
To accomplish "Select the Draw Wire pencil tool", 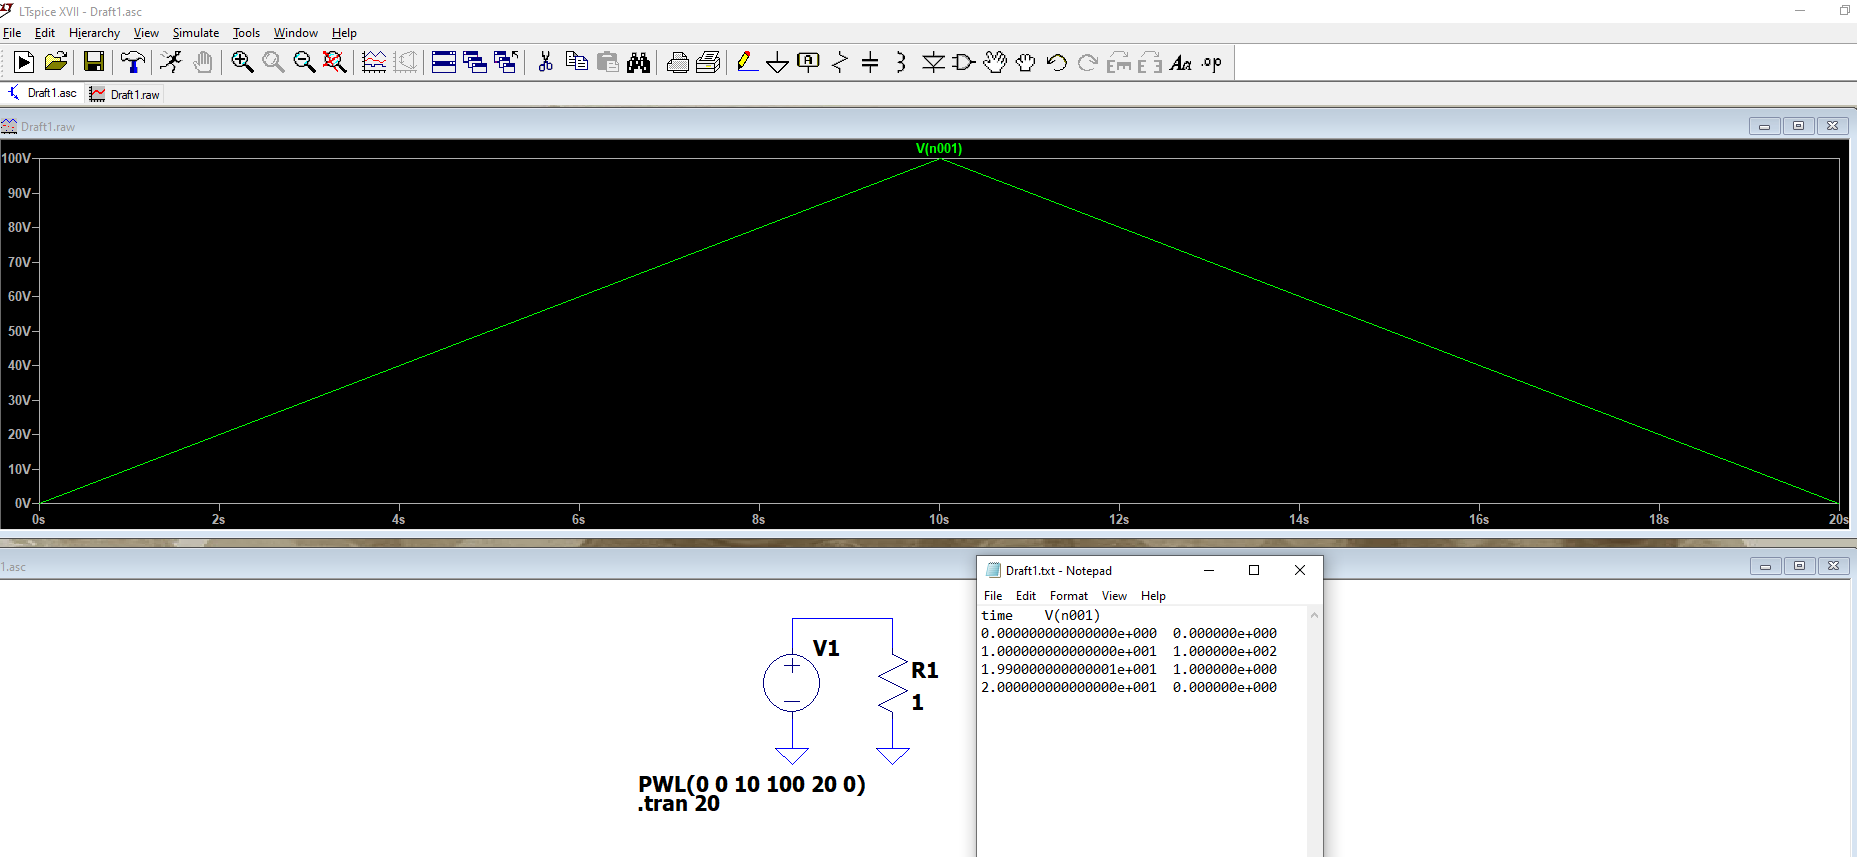I will (x=746, y=63).
